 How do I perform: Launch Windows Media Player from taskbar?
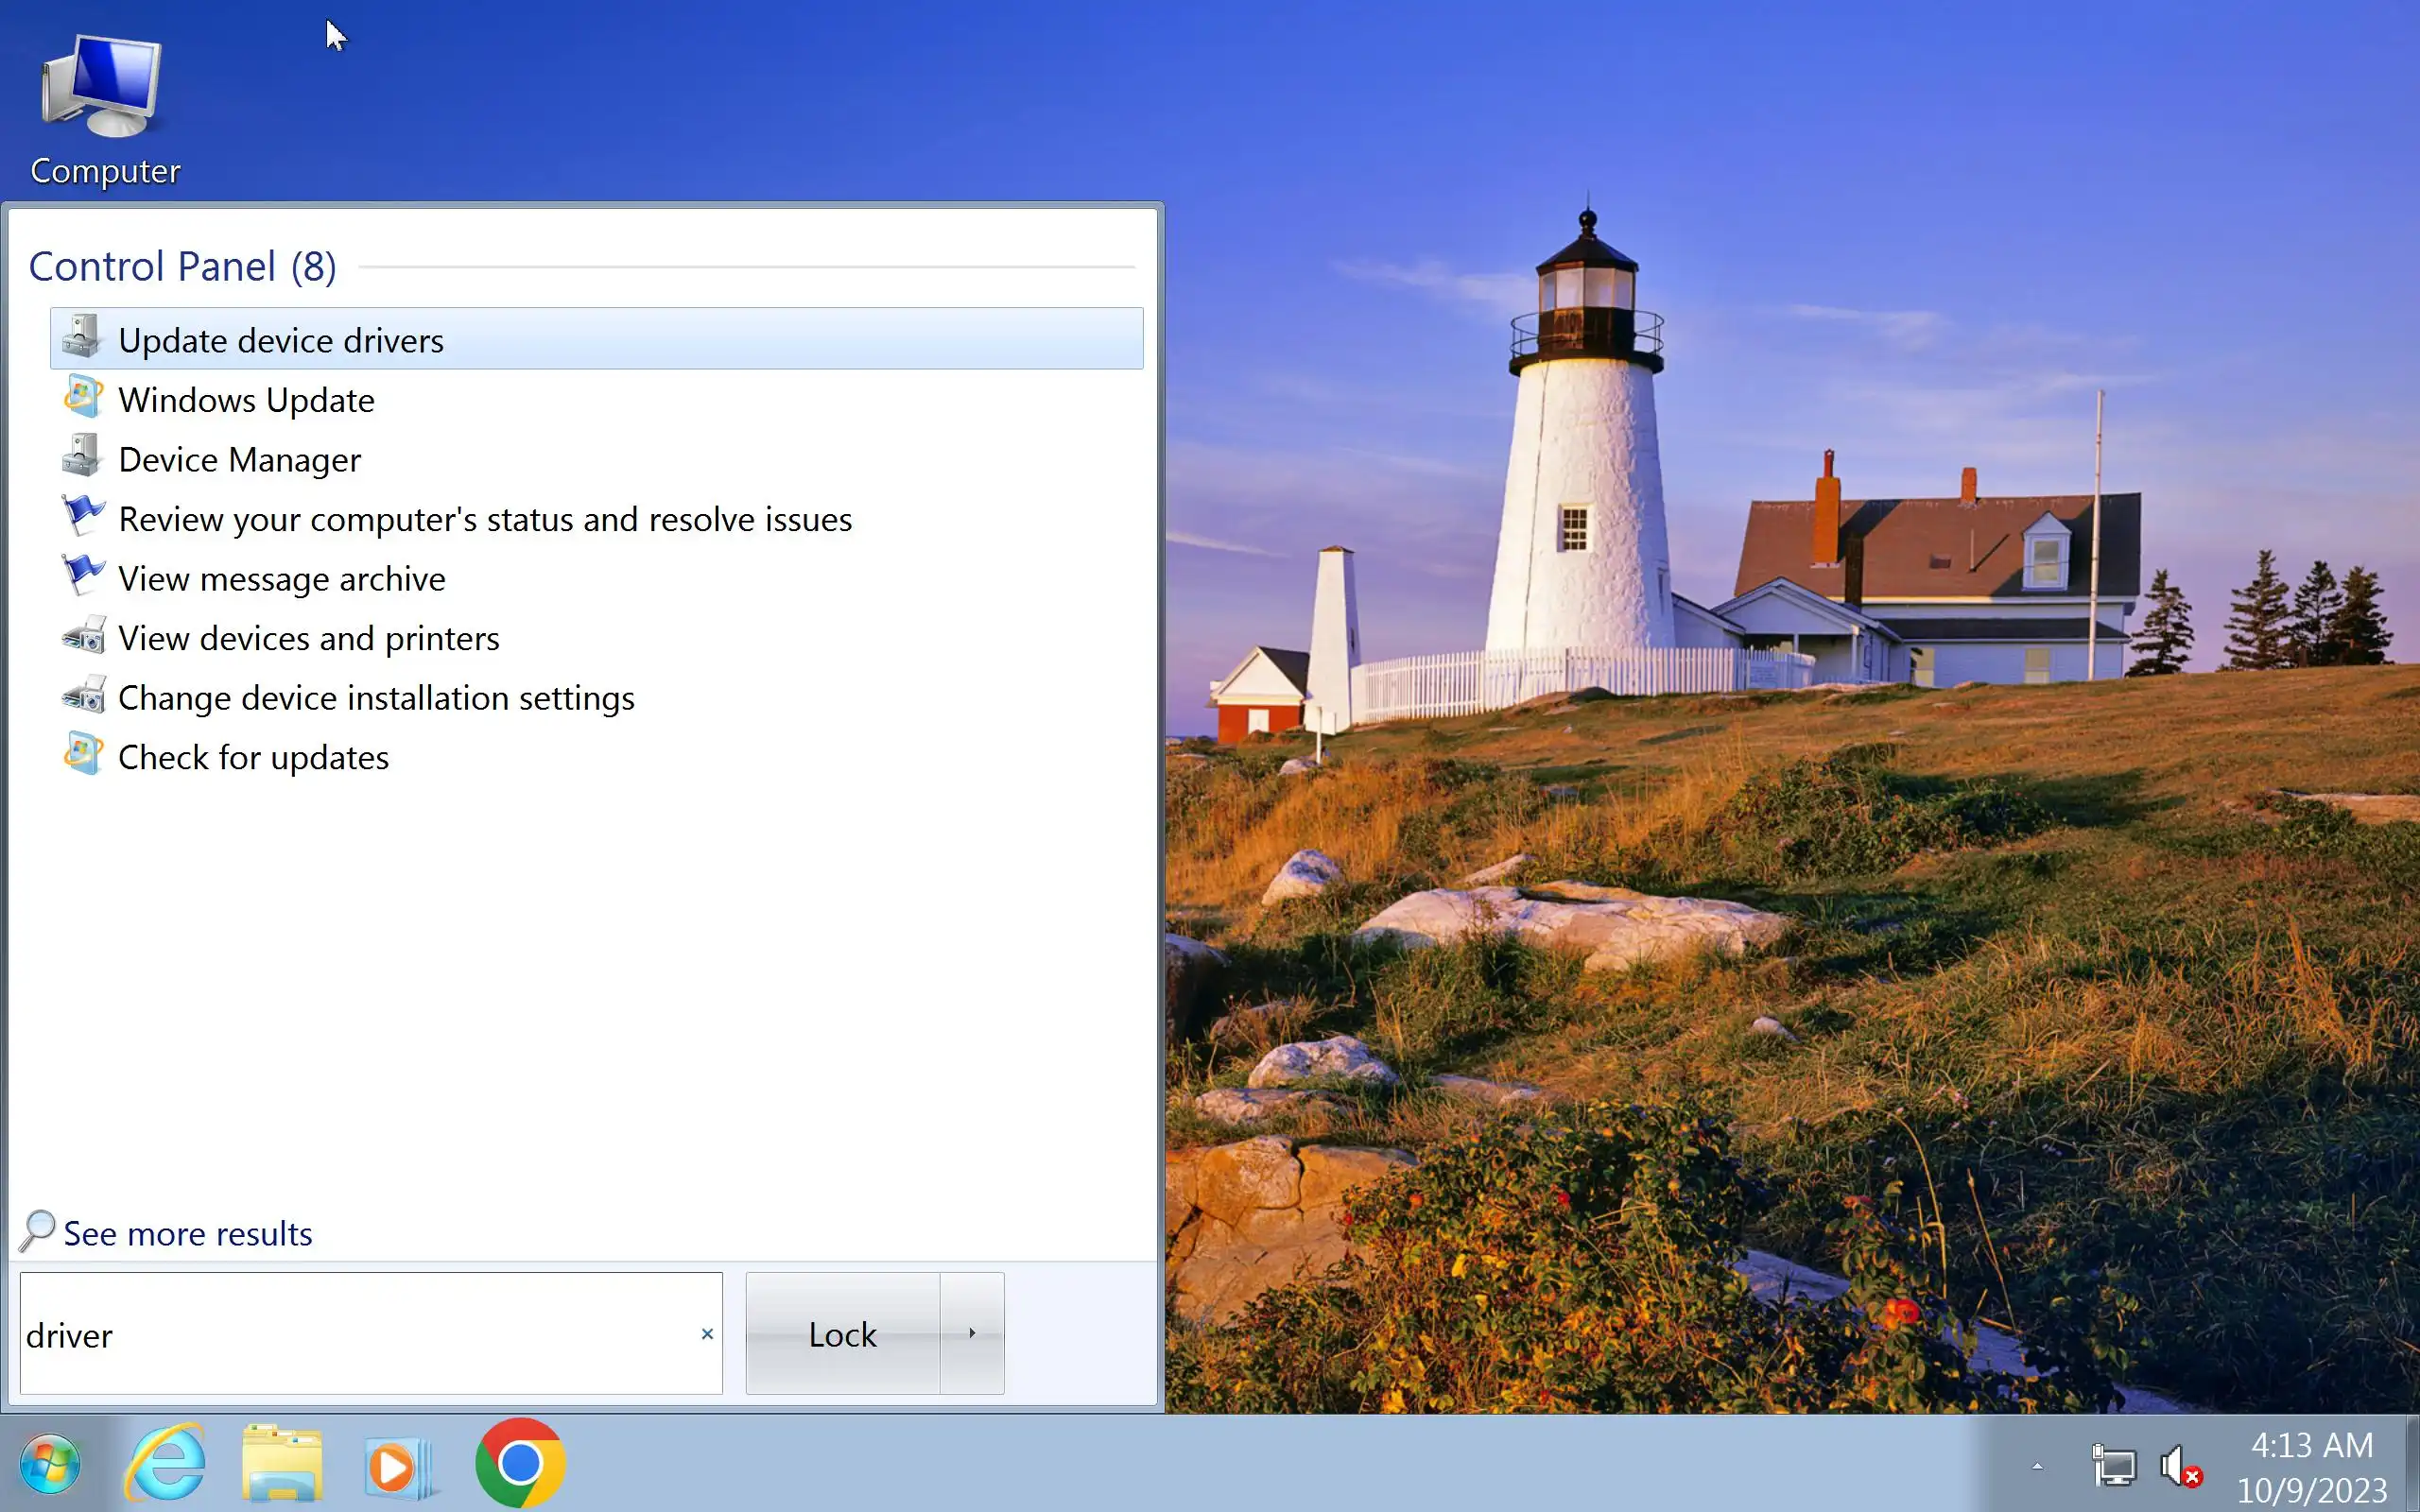click(x=398, y=1467)
